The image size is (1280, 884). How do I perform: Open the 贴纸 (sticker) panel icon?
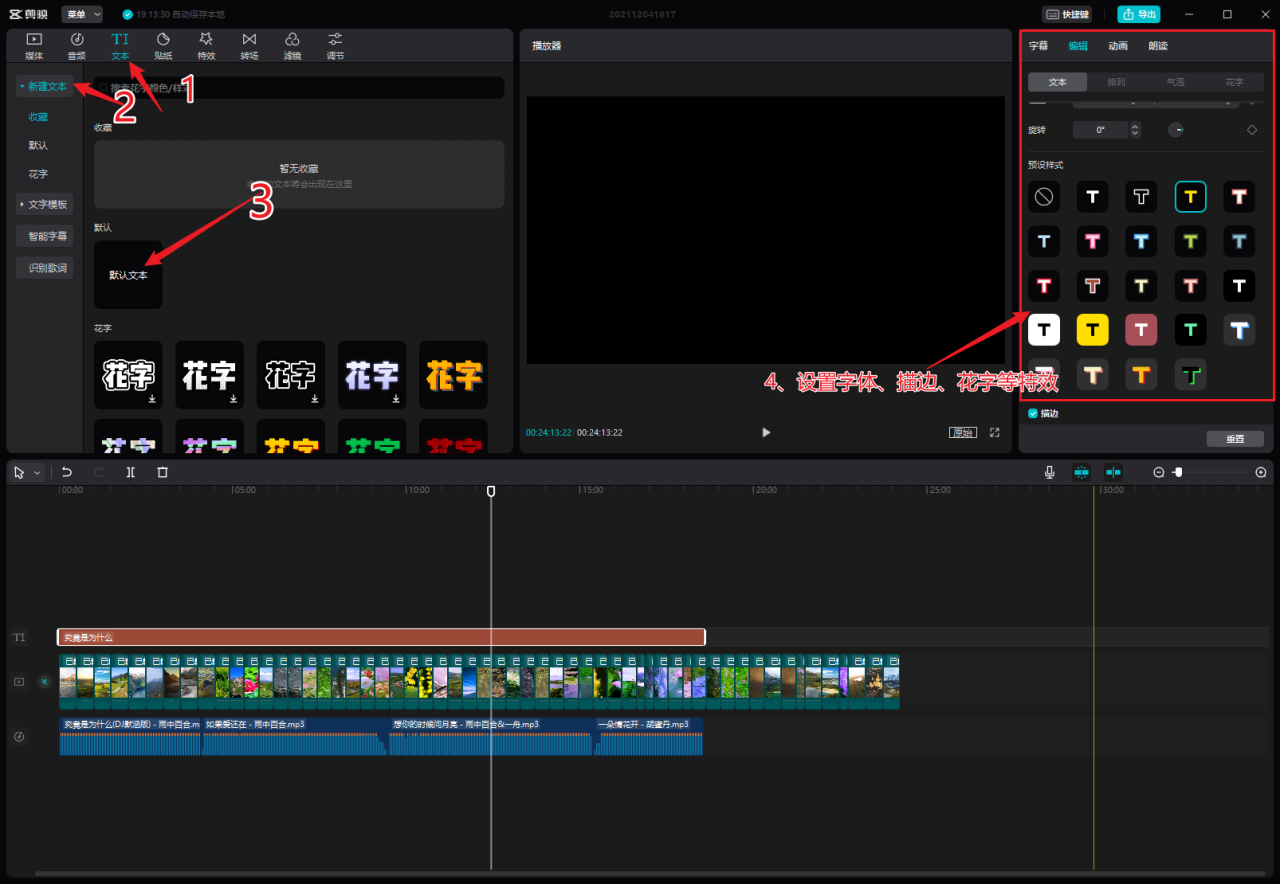(x=163, y=45)
